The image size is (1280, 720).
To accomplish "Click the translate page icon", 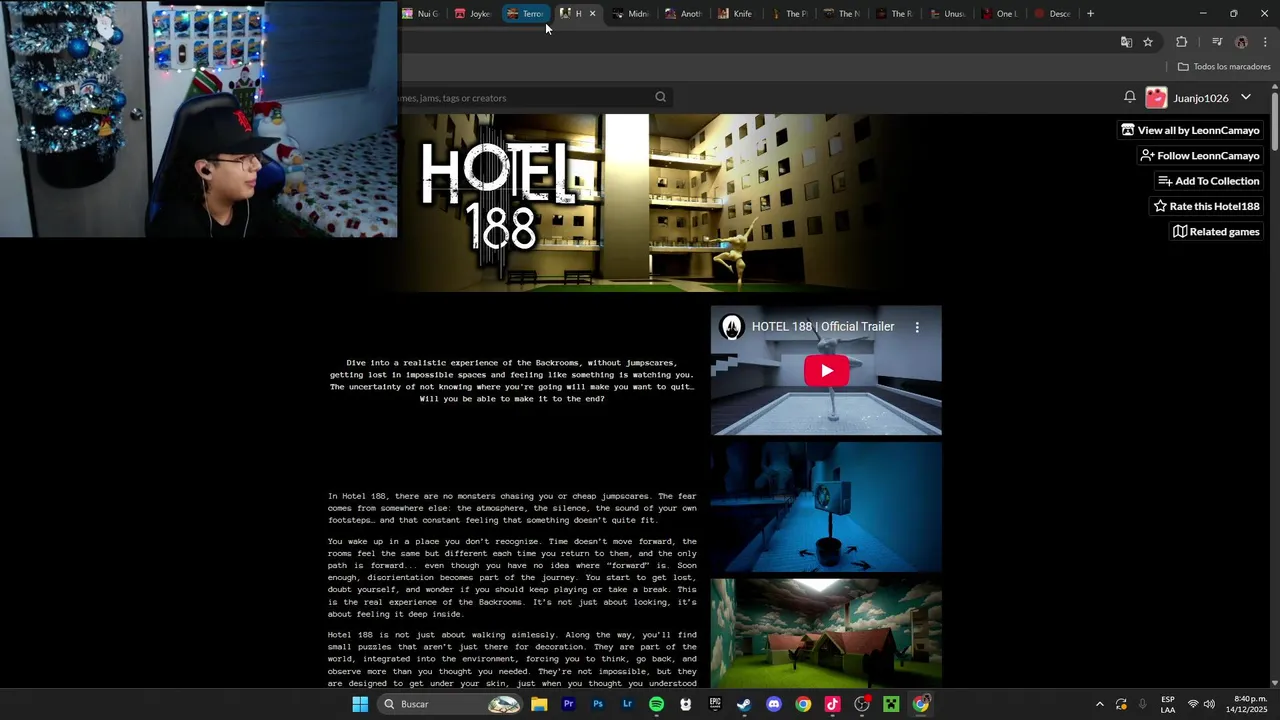I will click(1126, 42).
